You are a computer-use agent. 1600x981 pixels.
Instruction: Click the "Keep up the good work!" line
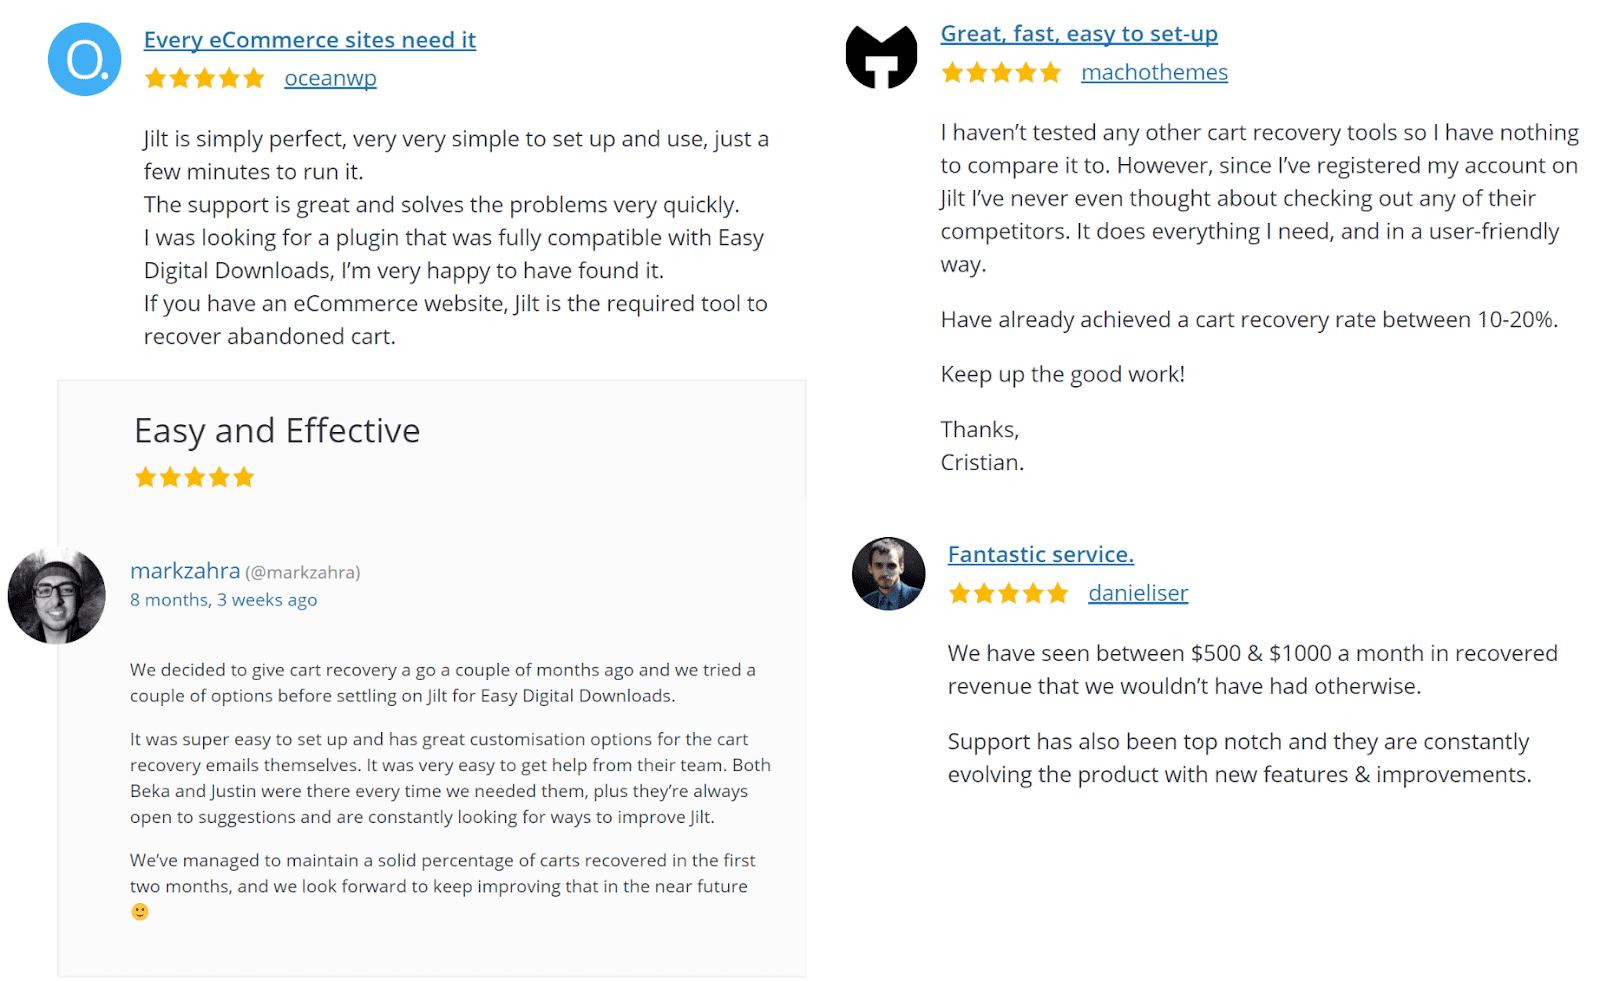tap(1062, 374)
